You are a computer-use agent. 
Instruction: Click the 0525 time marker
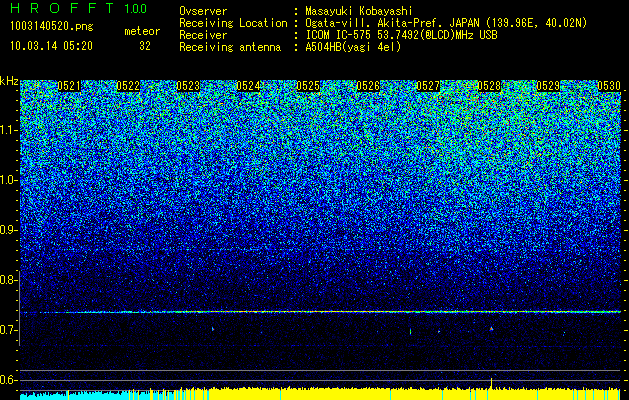pyautogui.click(x=308, y=86)
